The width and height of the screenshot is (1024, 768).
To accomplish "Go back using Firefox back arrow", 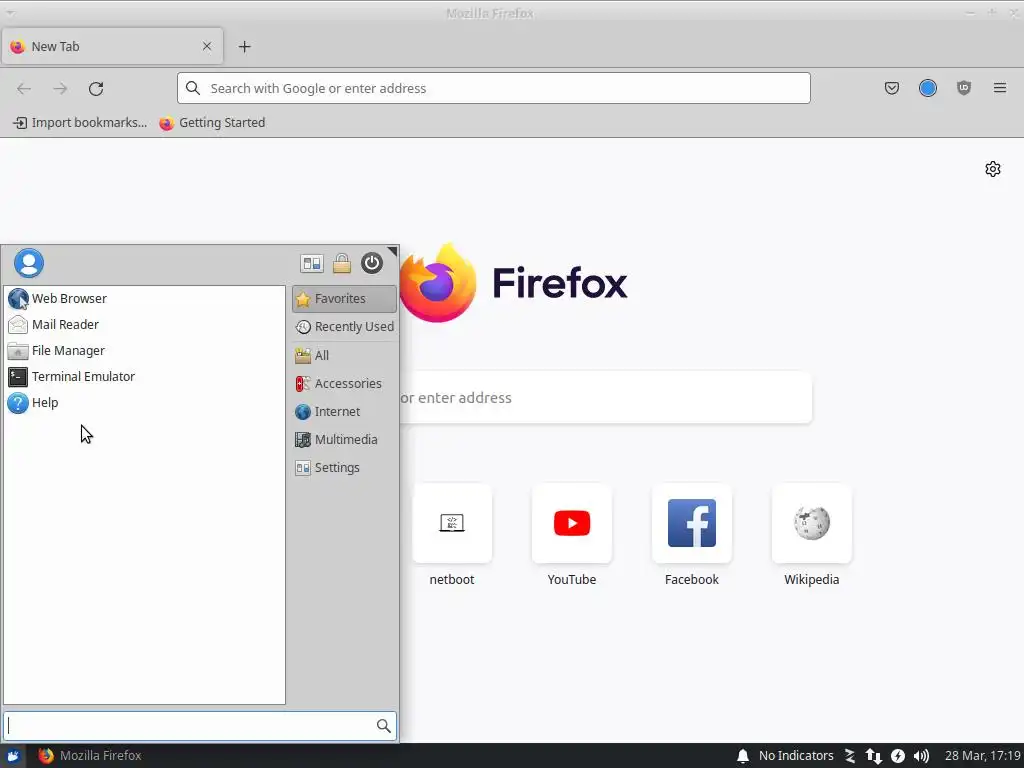I will (24, 88).
